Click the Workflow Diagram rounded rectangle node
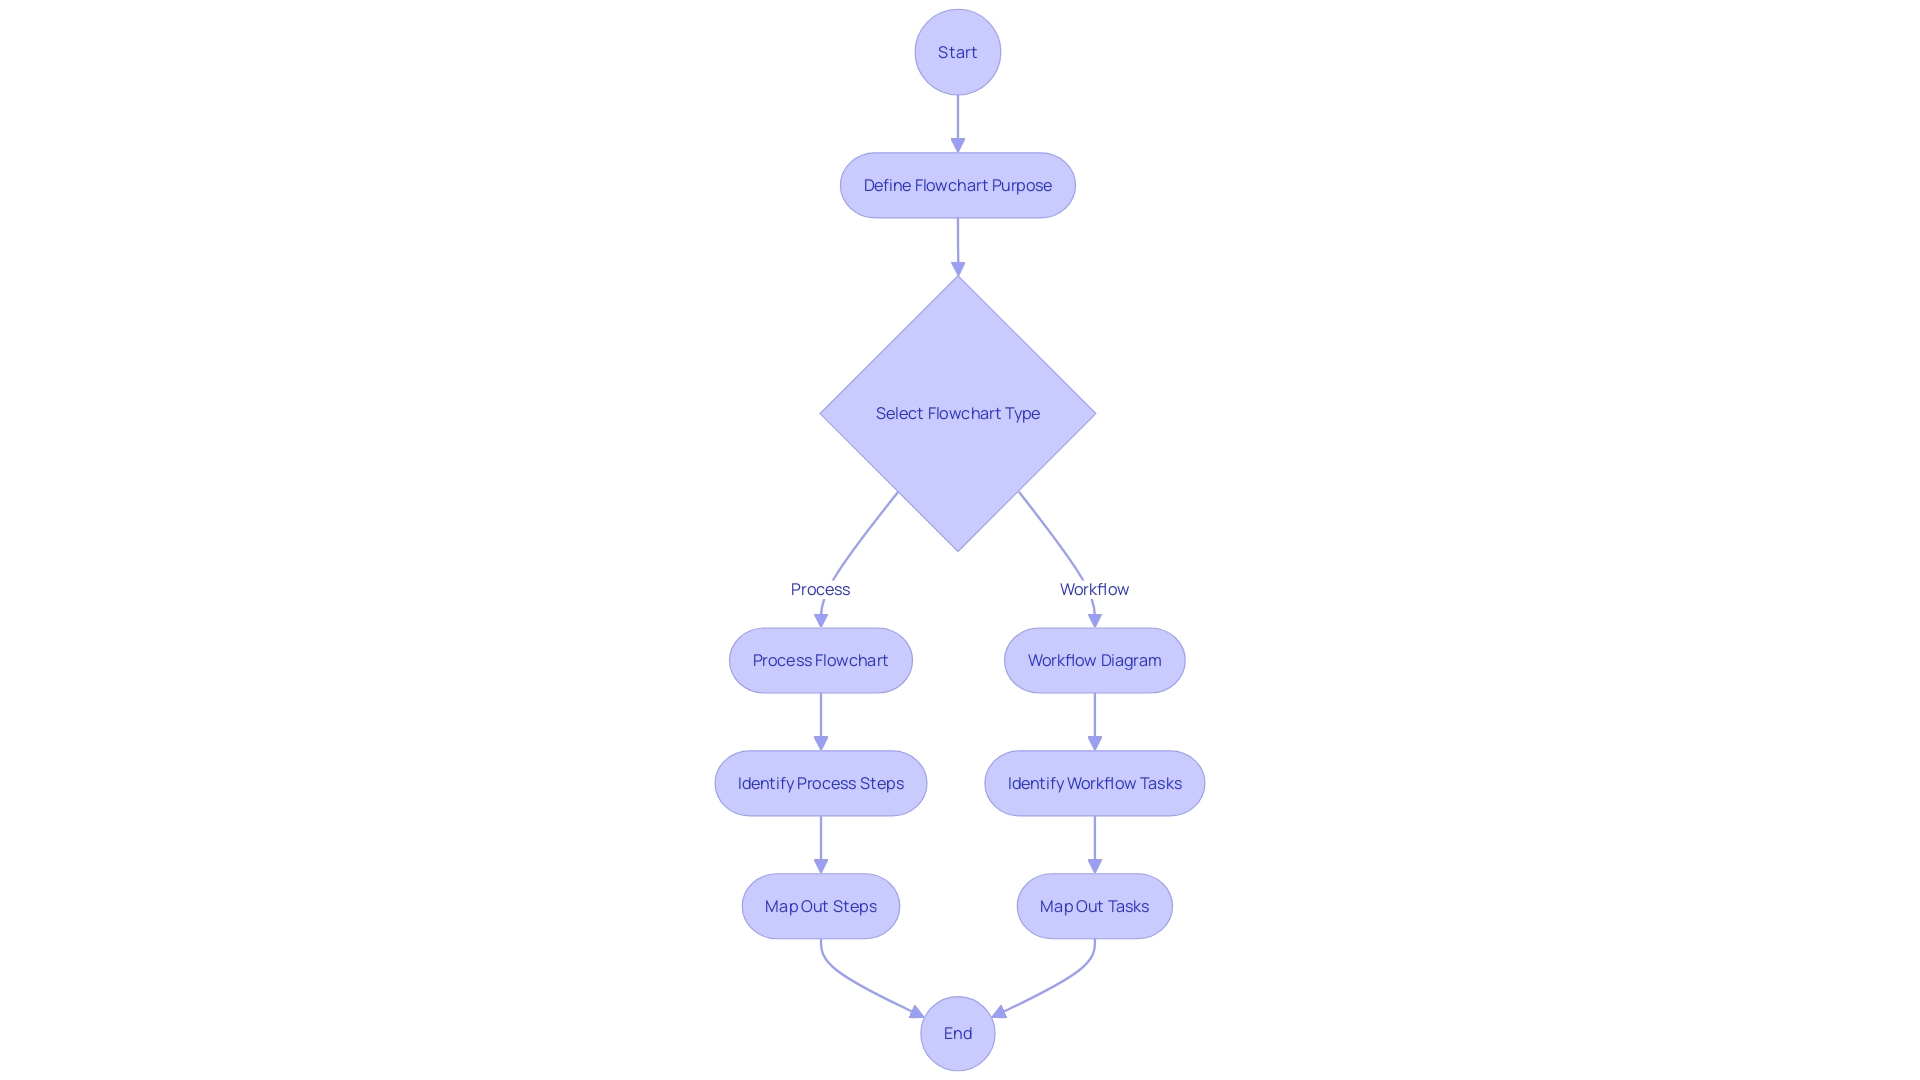Viewport: 1920px width, 1080px height. (1095, 659)
